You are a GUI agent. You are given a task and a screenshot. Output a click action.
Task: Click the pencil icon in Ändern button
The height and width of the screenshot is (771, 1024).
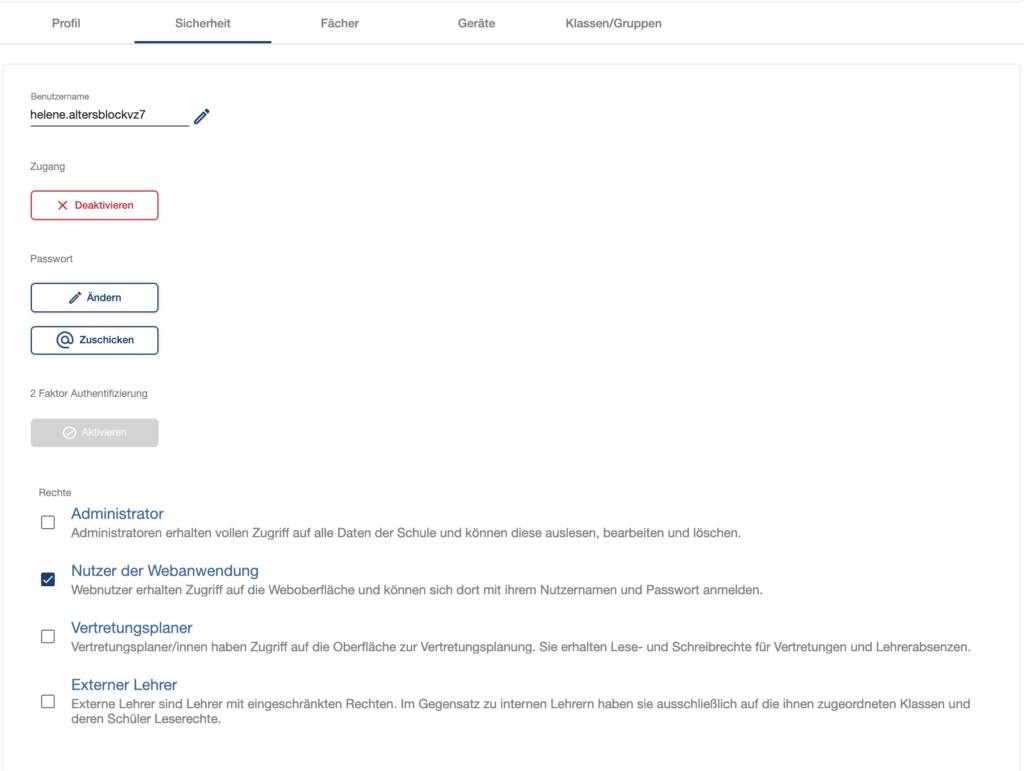click(x=75, y=298)
